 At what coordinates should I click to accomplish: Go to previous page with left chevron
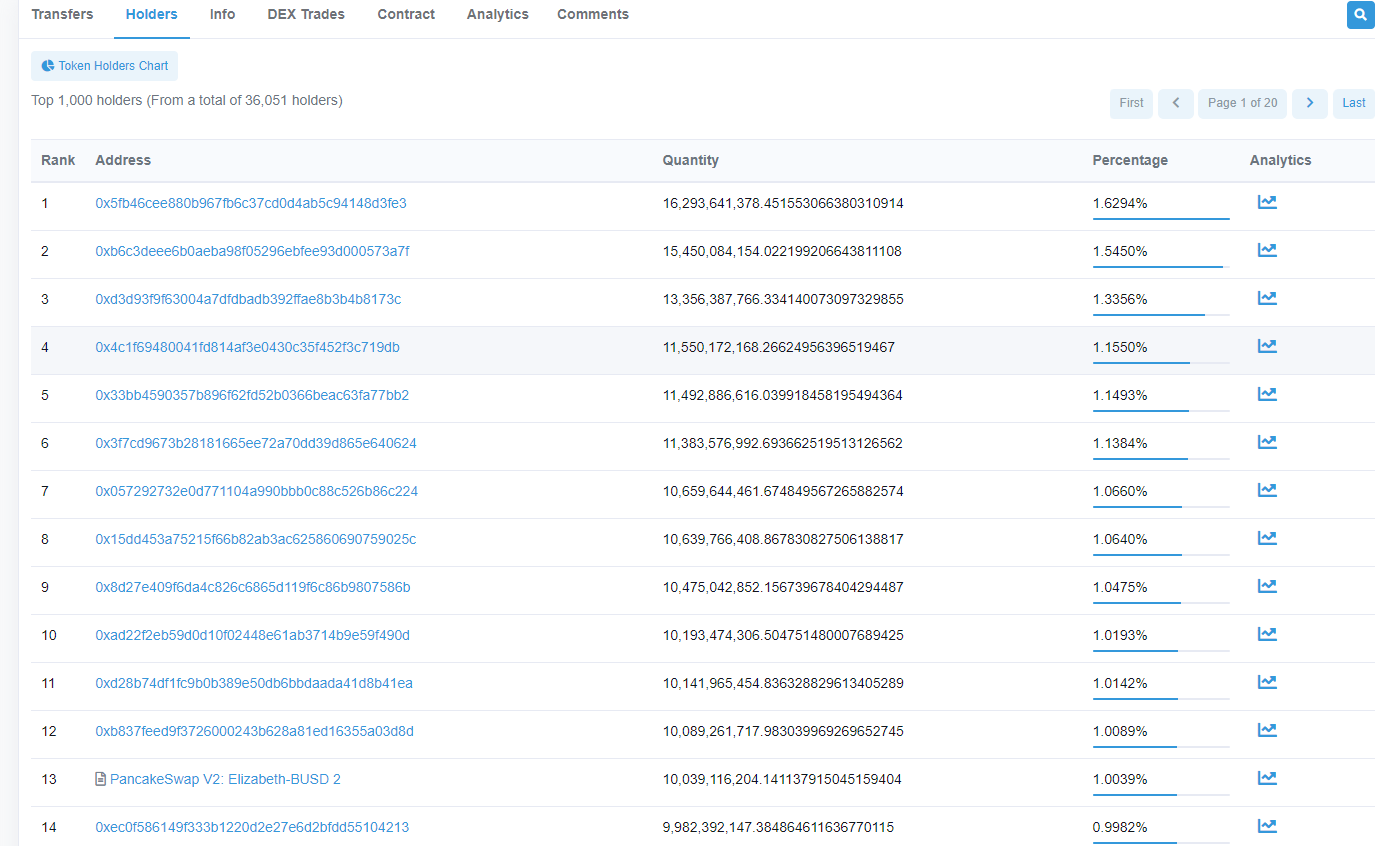click(1176, 103)
